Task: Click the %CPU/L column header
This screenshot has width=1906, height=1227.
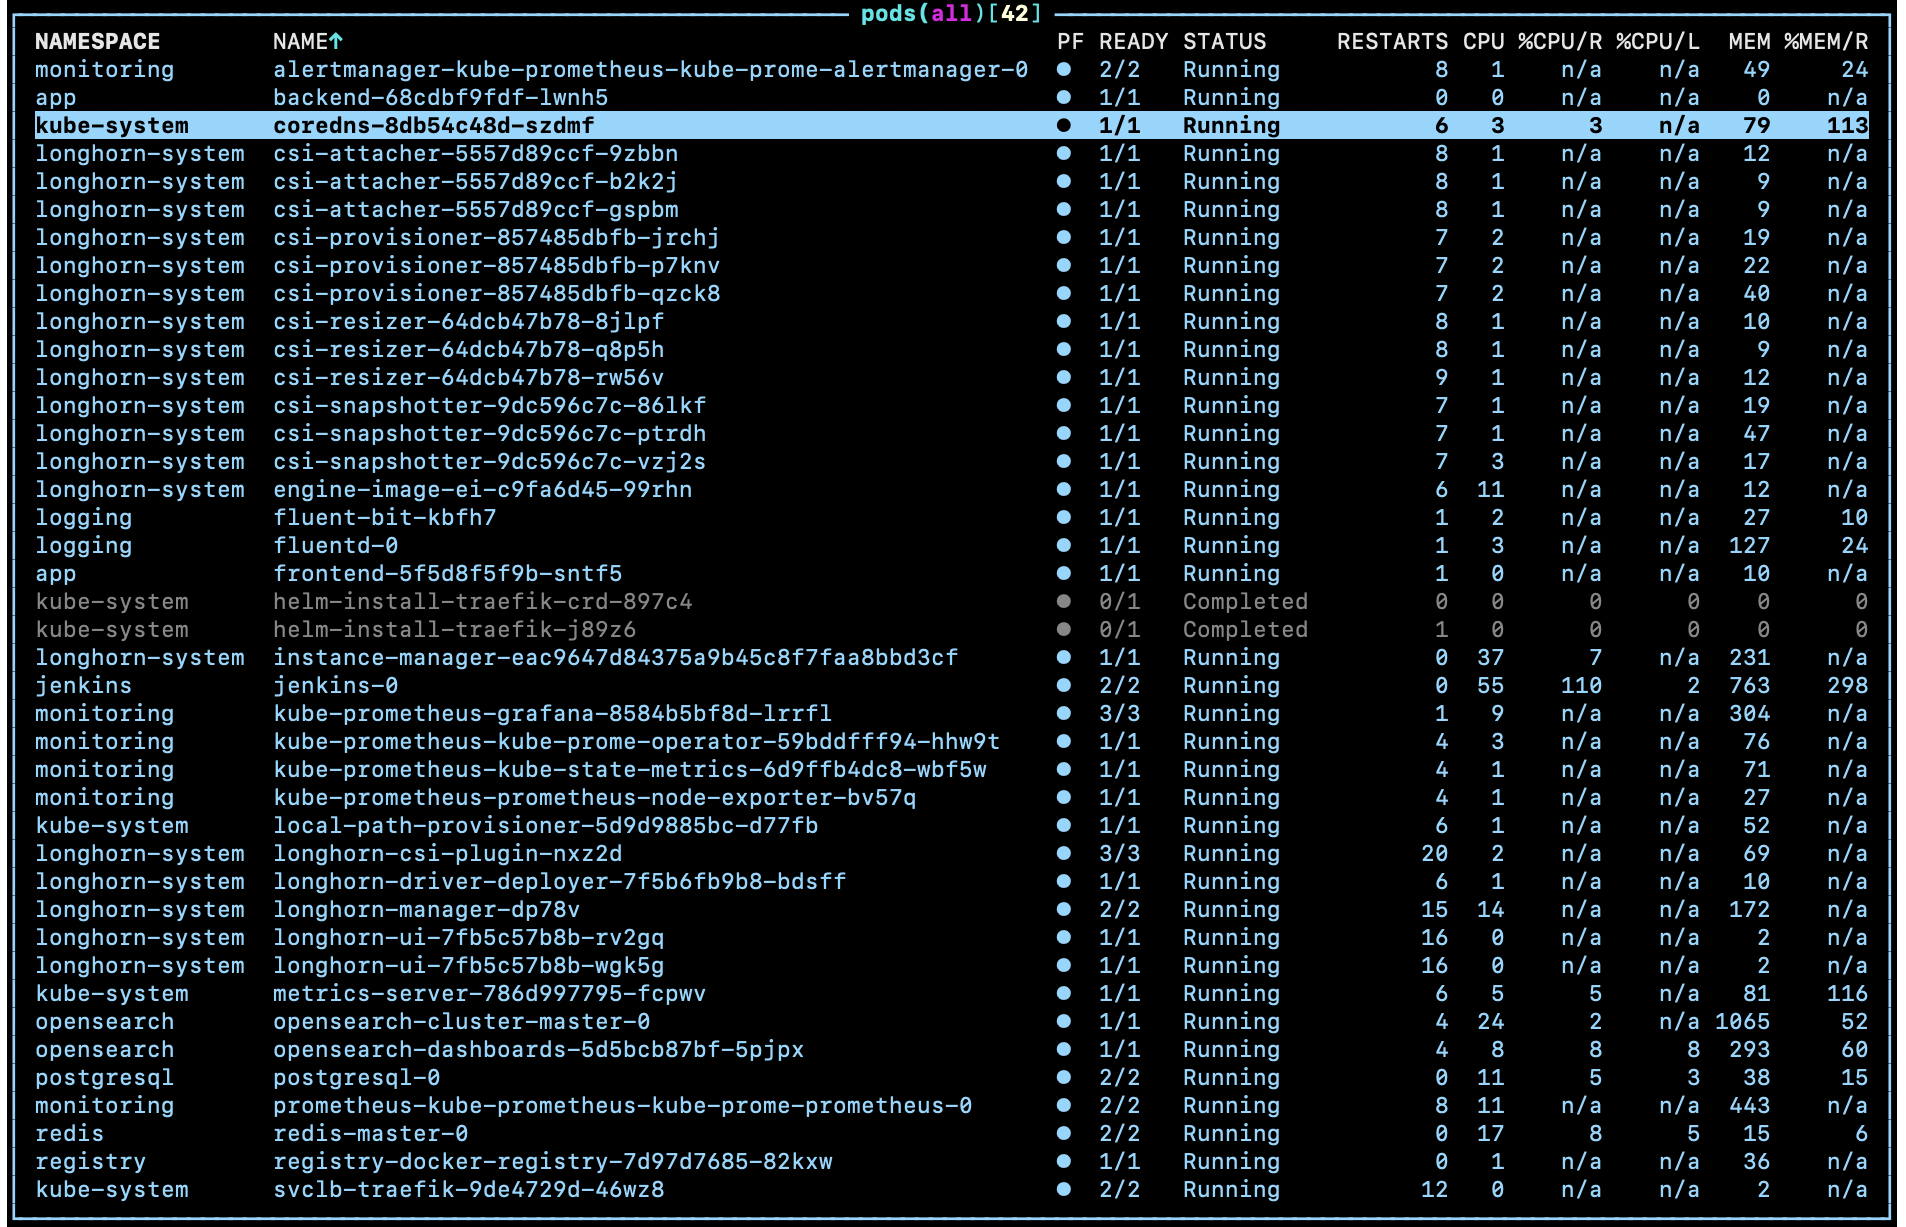Action: [1659, 41]
